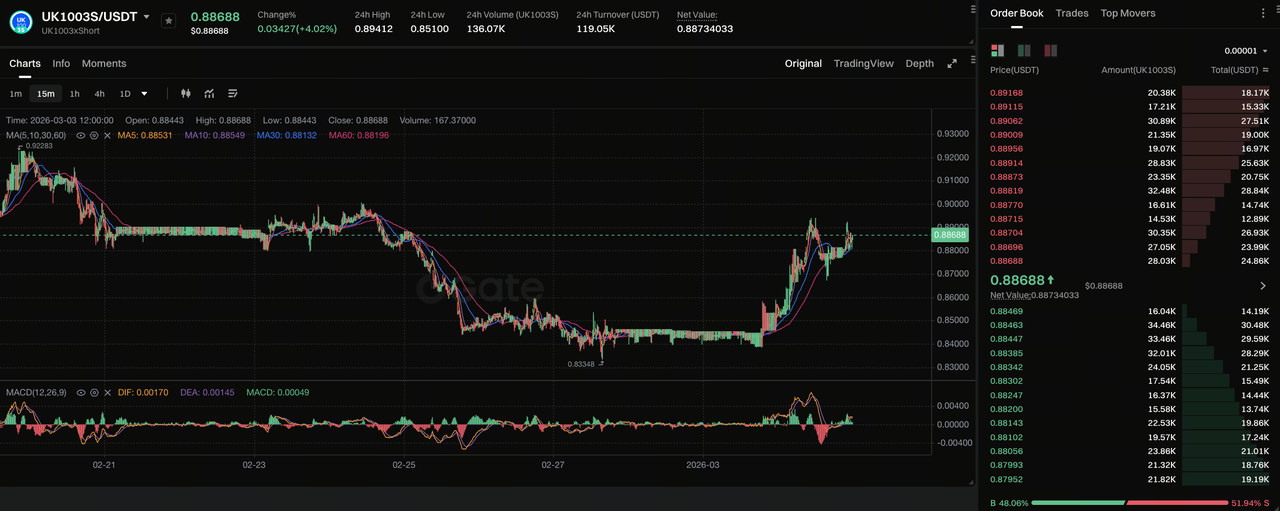Viewport: 1280px width, 511px height.
Task: Click the Net Value link
Action: pos(697,15)
